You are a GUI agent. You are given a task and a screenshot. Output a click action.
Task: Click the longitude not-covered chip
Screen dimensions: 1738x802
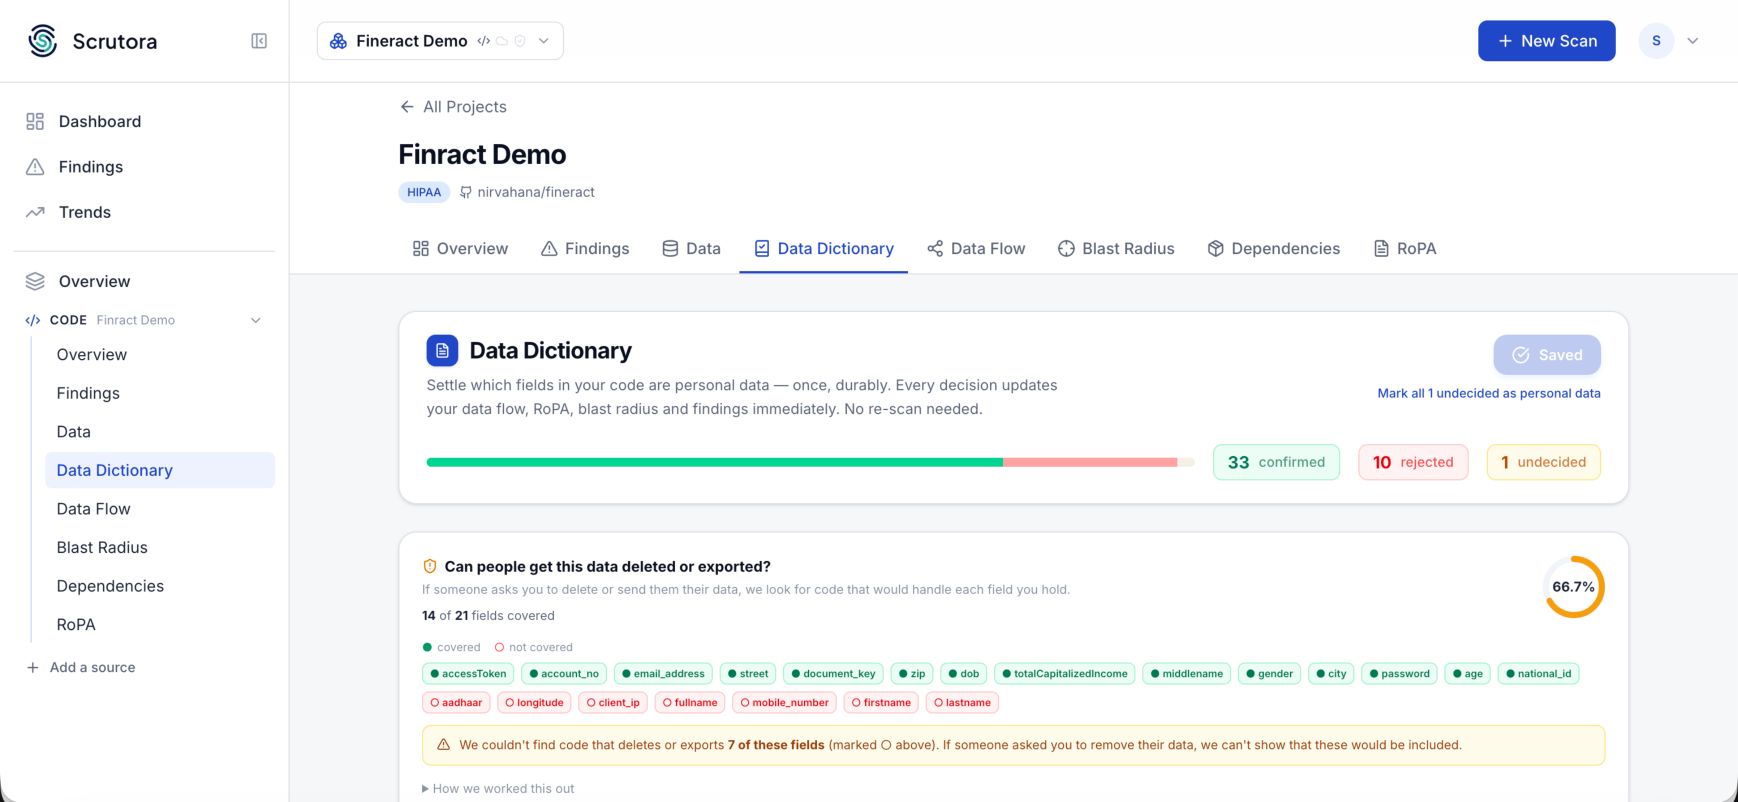pos(534,703)
